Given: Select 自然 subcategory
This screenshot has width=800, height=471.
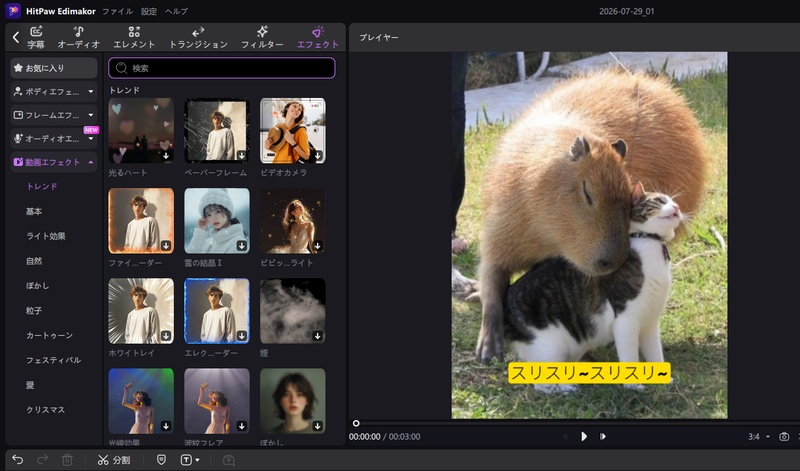Looking at the screenshot, I should (x=34, y=261).
